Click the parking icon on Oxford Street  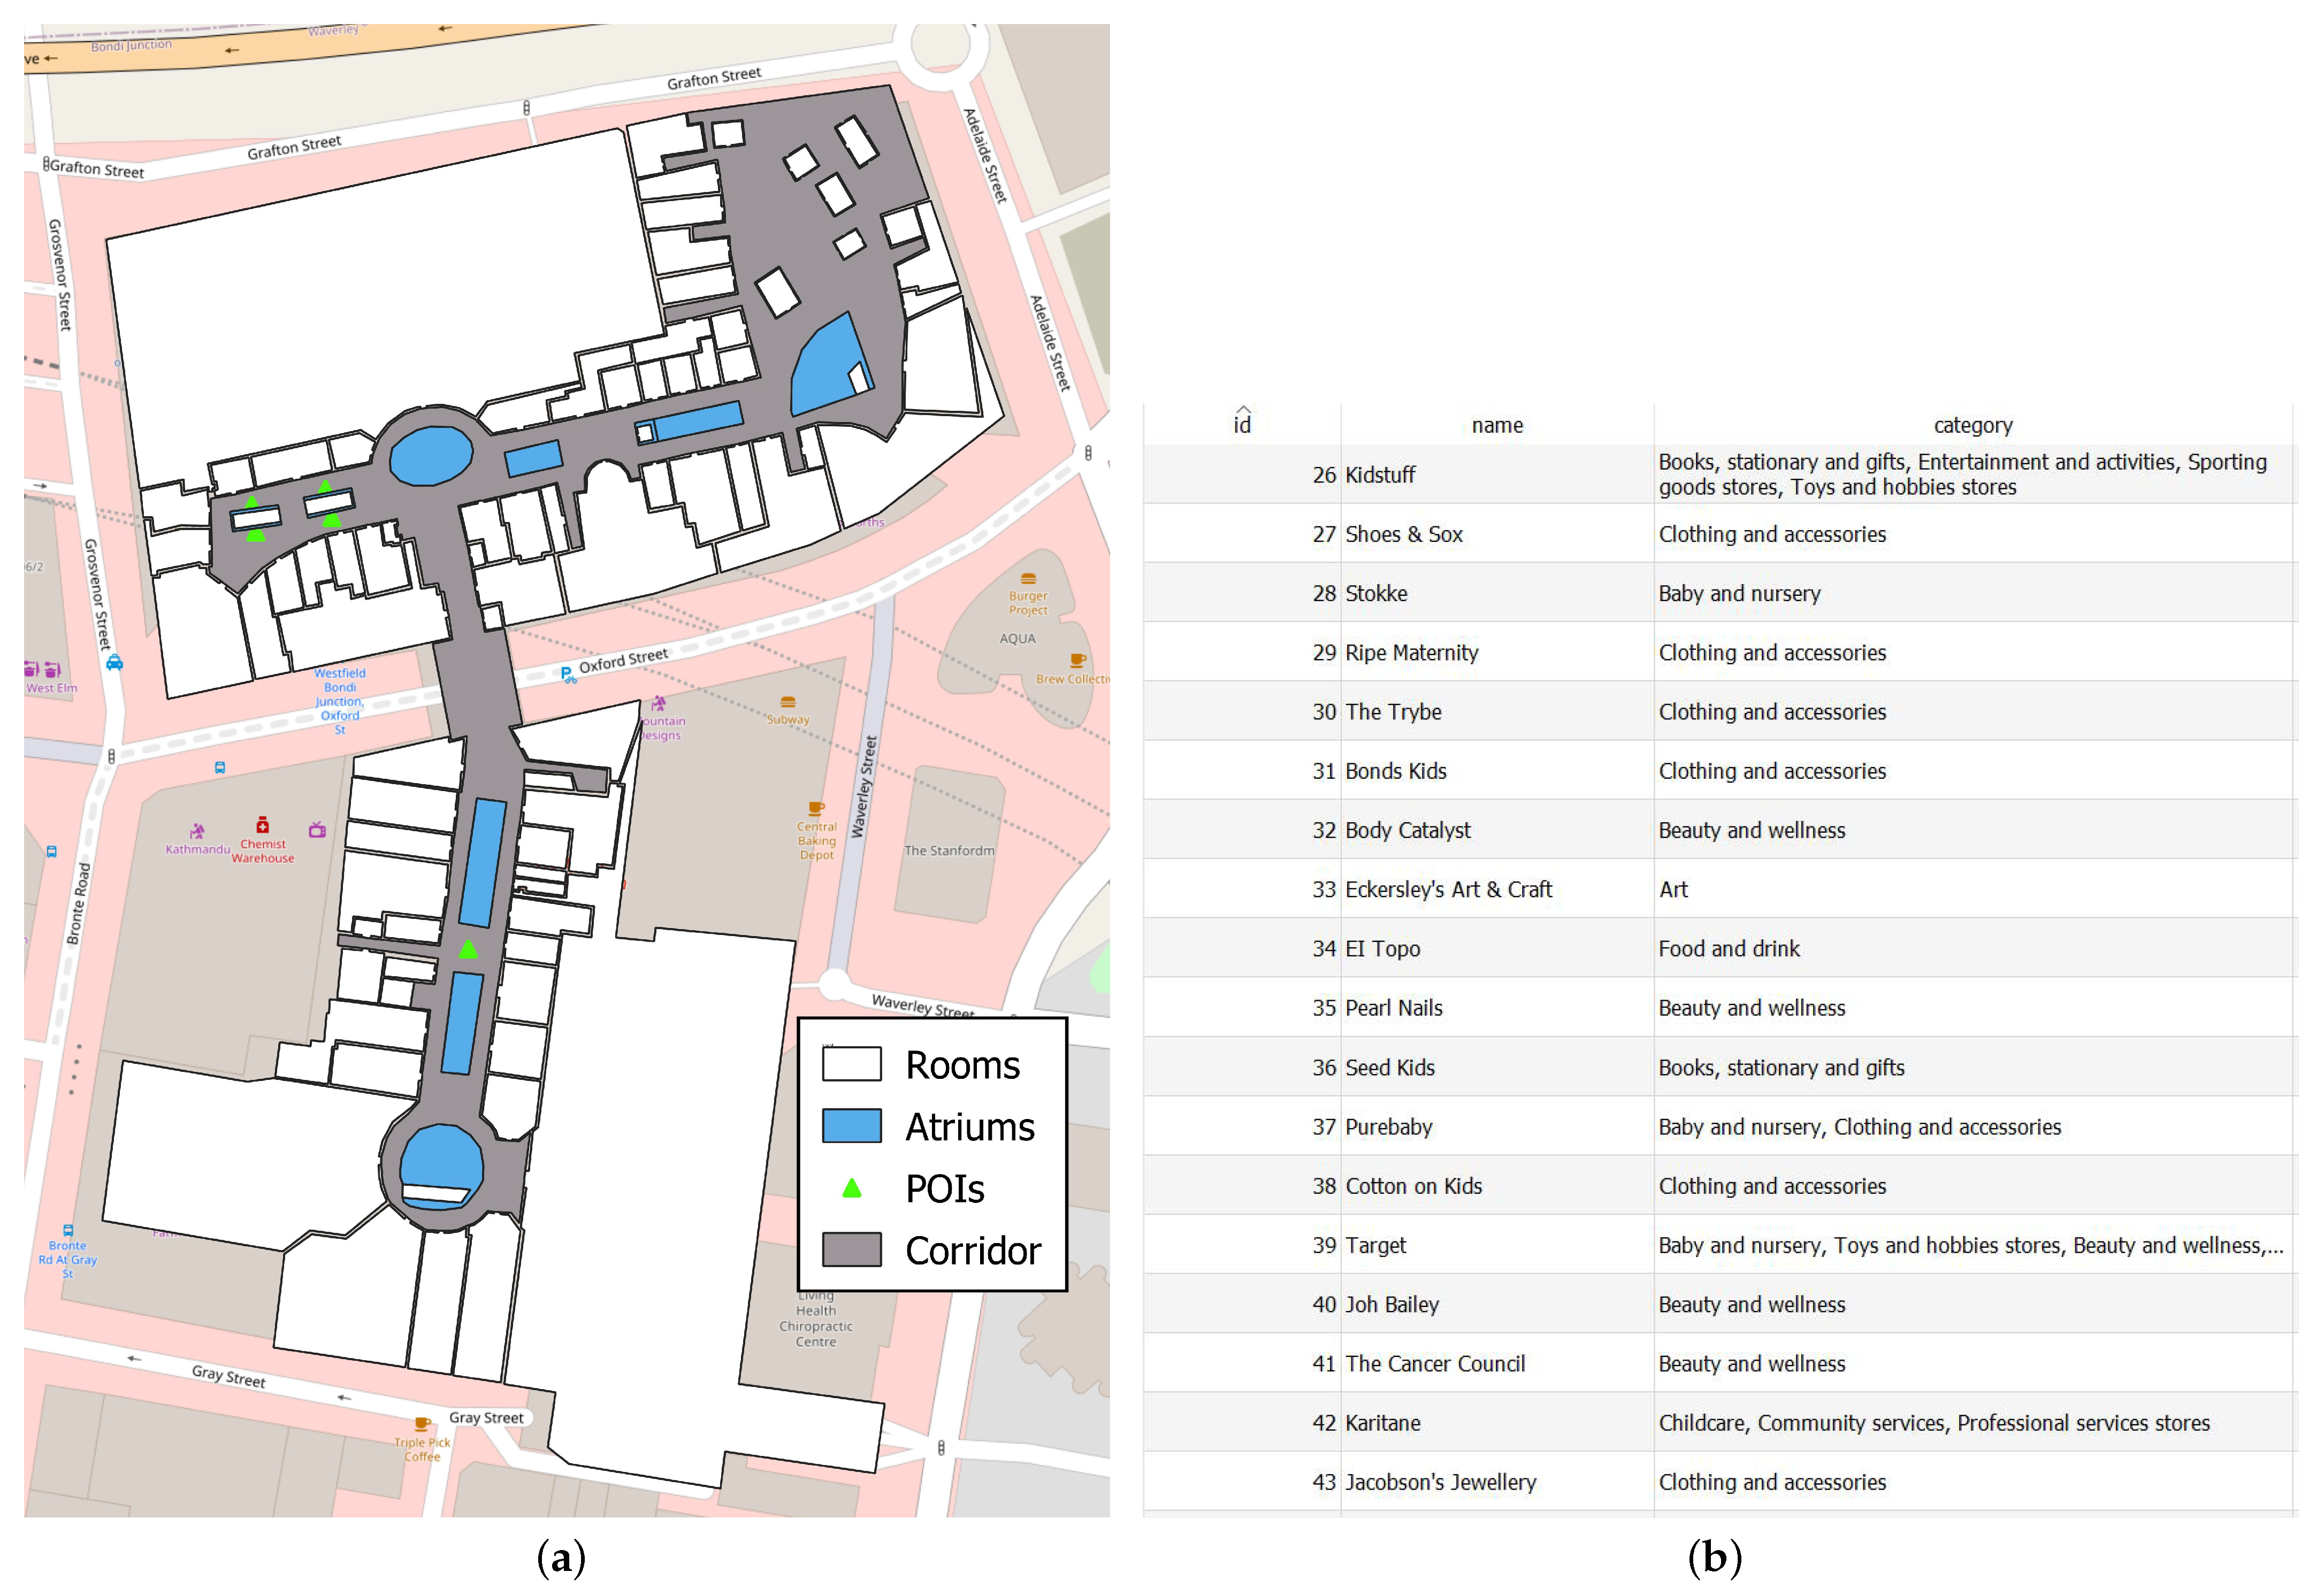[567, 675]
